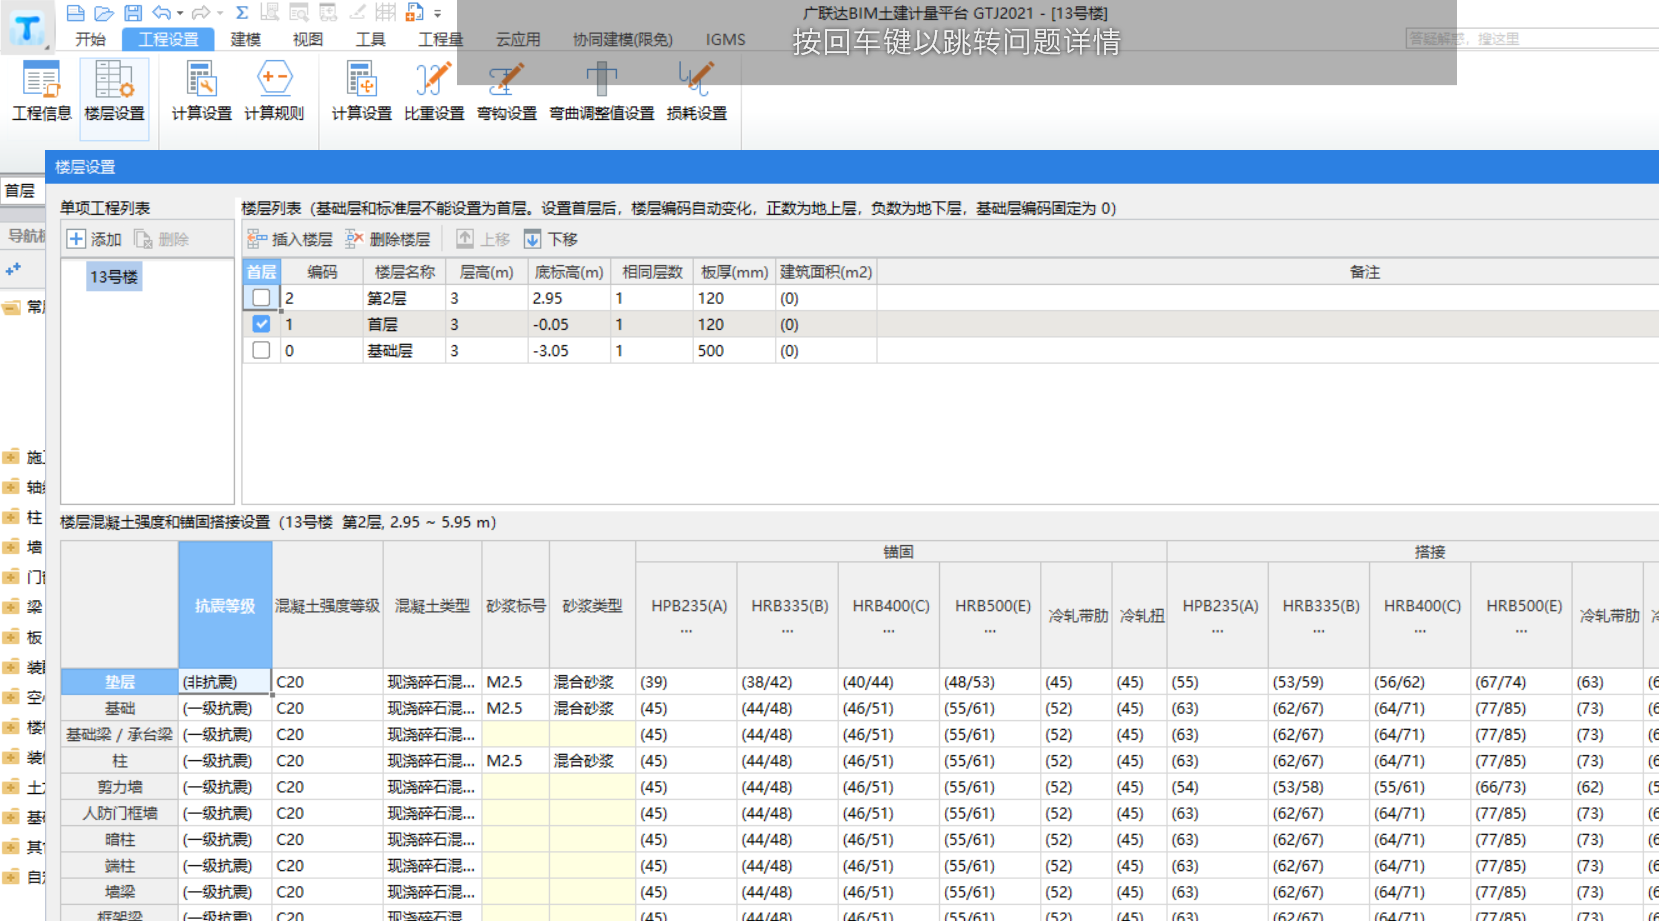The image size is (1659, 921).
Task: Switch to the IGMS ribbon tab
Action: 725,39
